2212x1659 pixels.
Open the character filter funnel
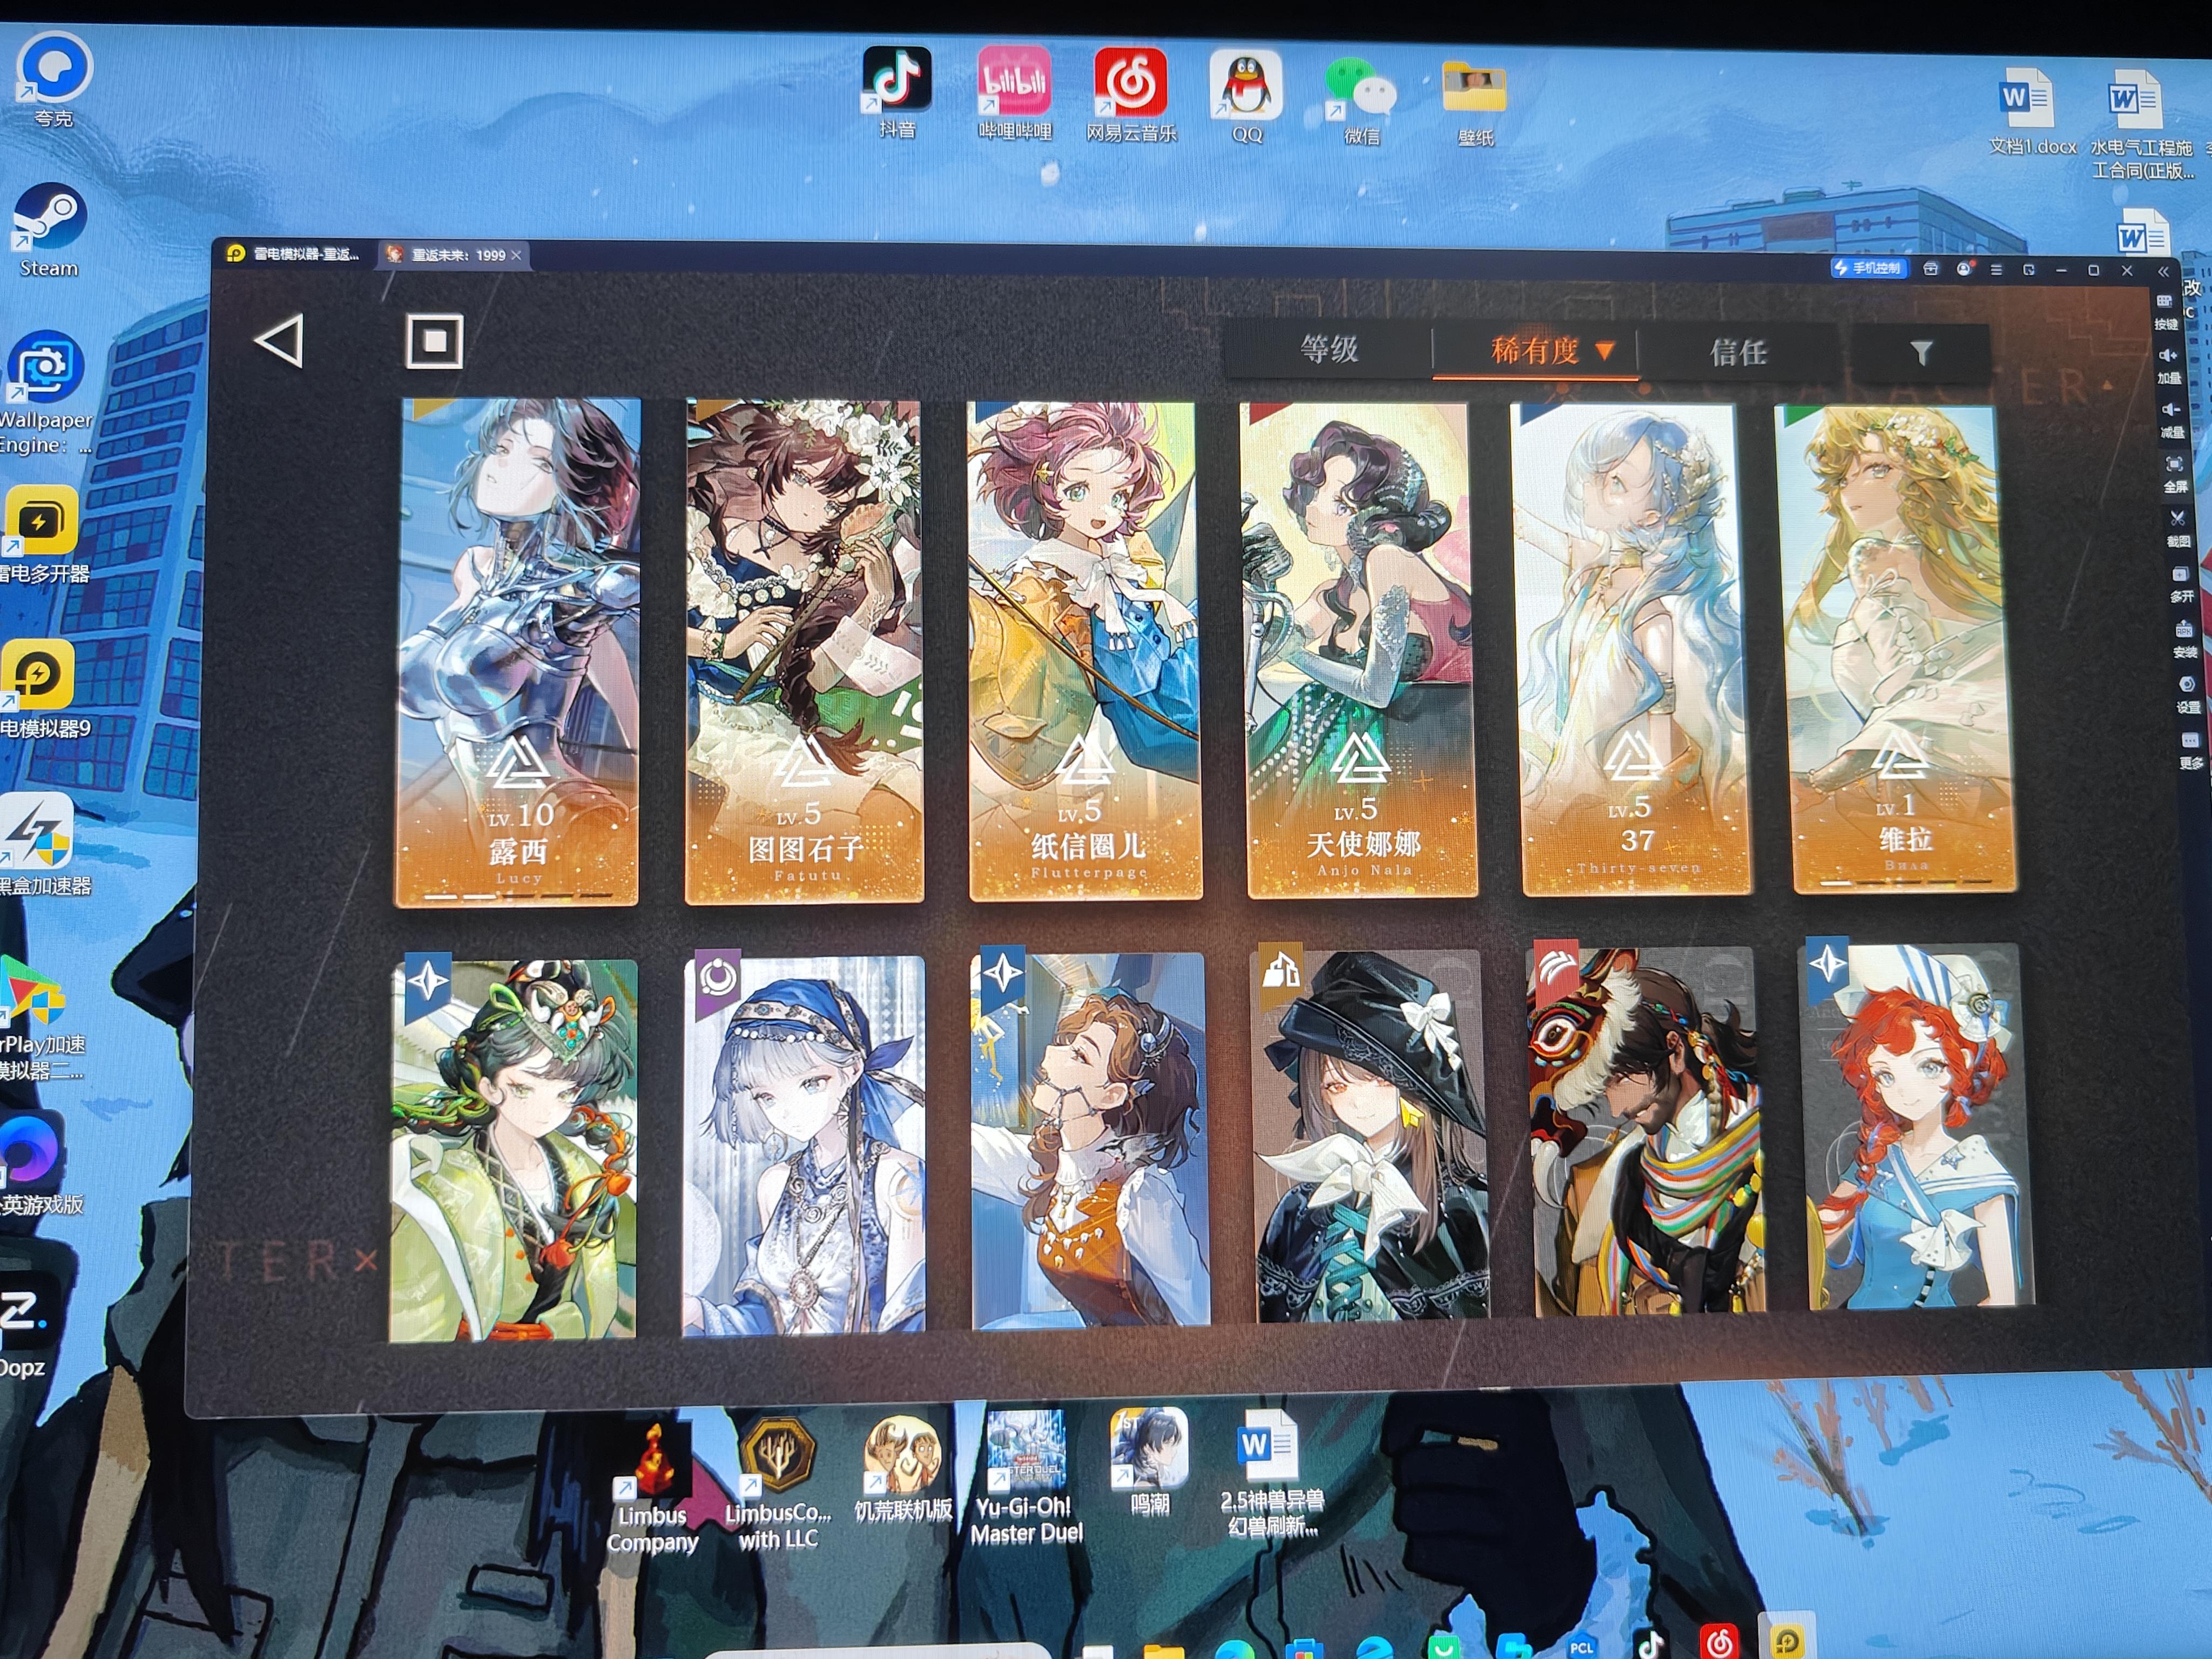[1921, 353]
